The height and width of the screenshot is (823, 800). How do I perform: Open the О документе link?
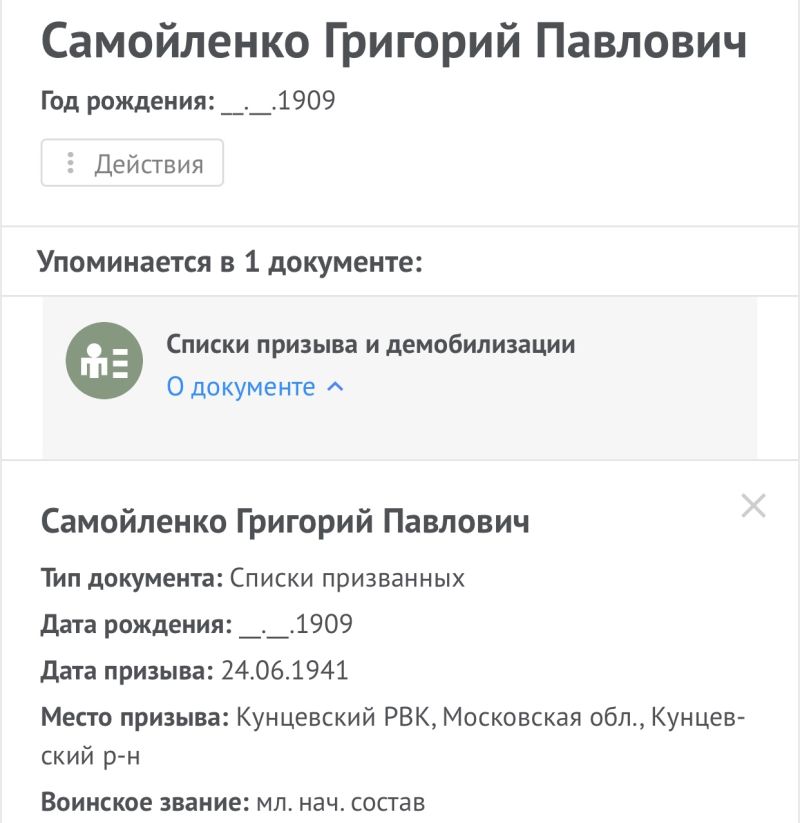pos(241,387)
